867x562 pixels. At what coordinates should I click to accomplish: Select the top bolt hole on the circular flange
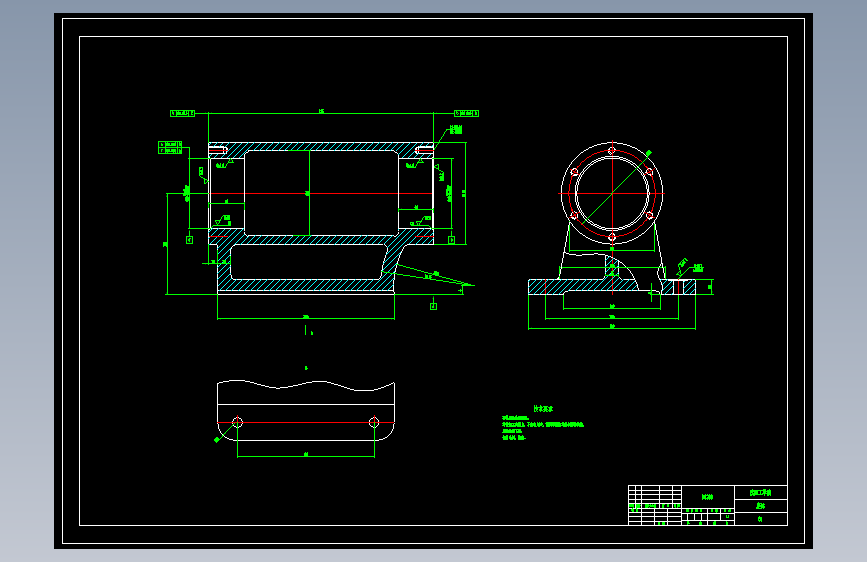pos(612,150)
